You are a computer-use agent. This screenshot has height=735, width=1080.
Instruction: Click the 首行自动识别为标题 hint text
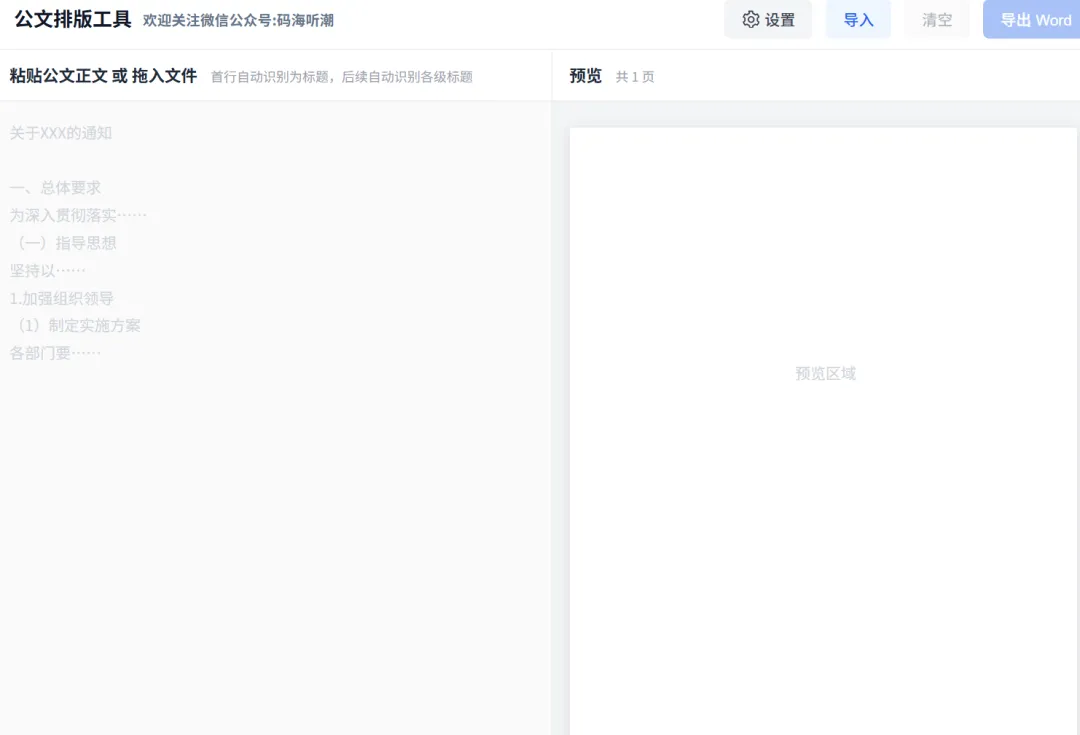(342, 77)
